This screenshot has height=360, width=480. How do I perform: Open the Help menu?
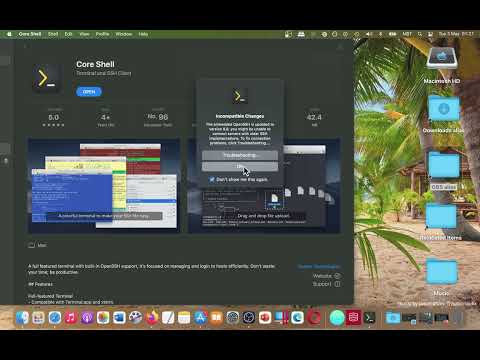click(x=143, y=34)
